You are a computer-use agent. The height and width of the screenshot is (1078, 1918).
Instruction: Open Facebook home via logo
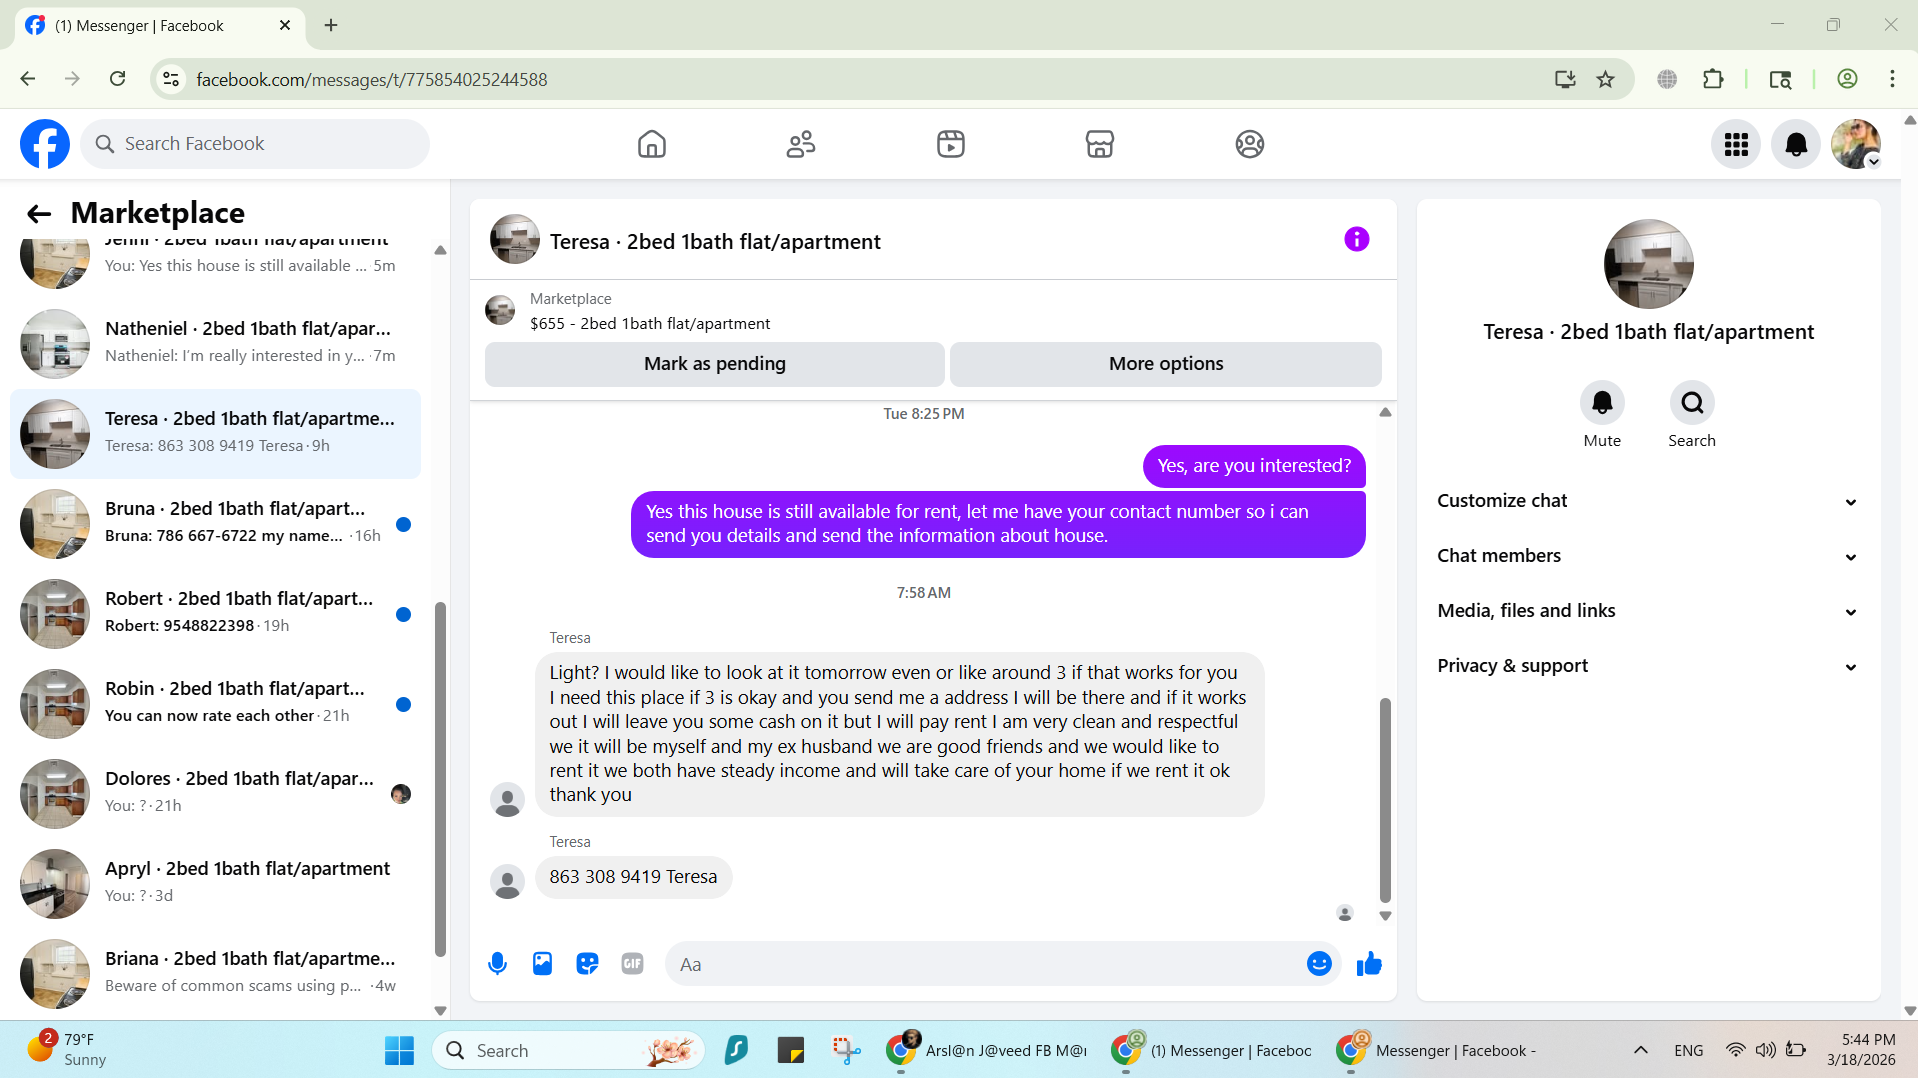(x=45, y=144)
